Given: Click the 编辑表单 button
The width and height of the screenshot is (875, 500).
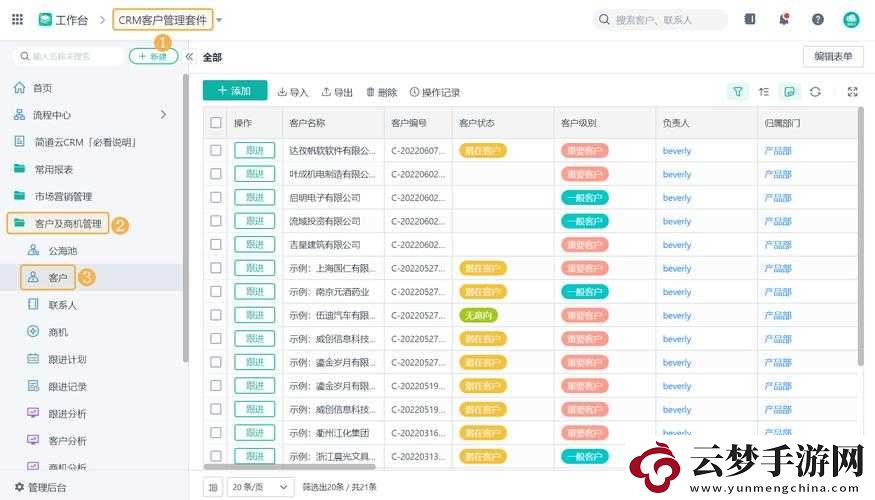Looking at the screenshot, I should (x=833, y=56).
